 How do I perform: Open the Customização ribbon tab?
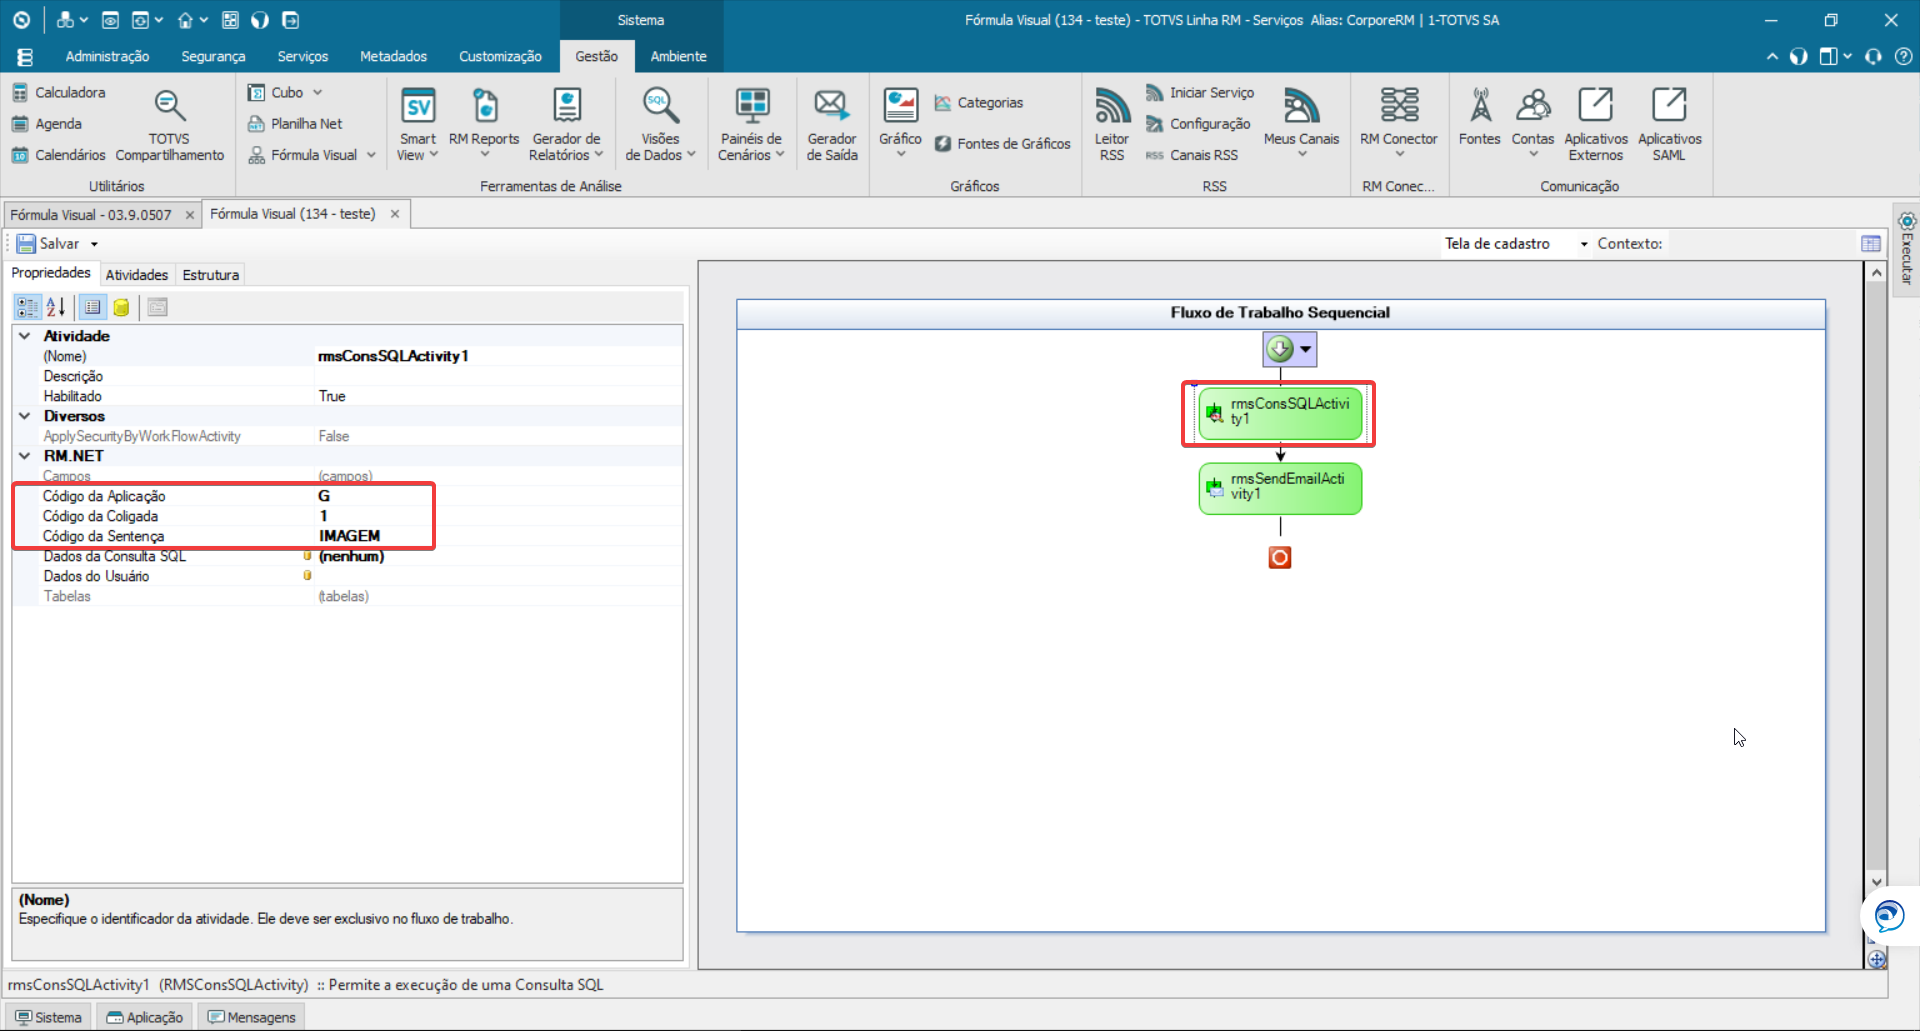point(500,56)
